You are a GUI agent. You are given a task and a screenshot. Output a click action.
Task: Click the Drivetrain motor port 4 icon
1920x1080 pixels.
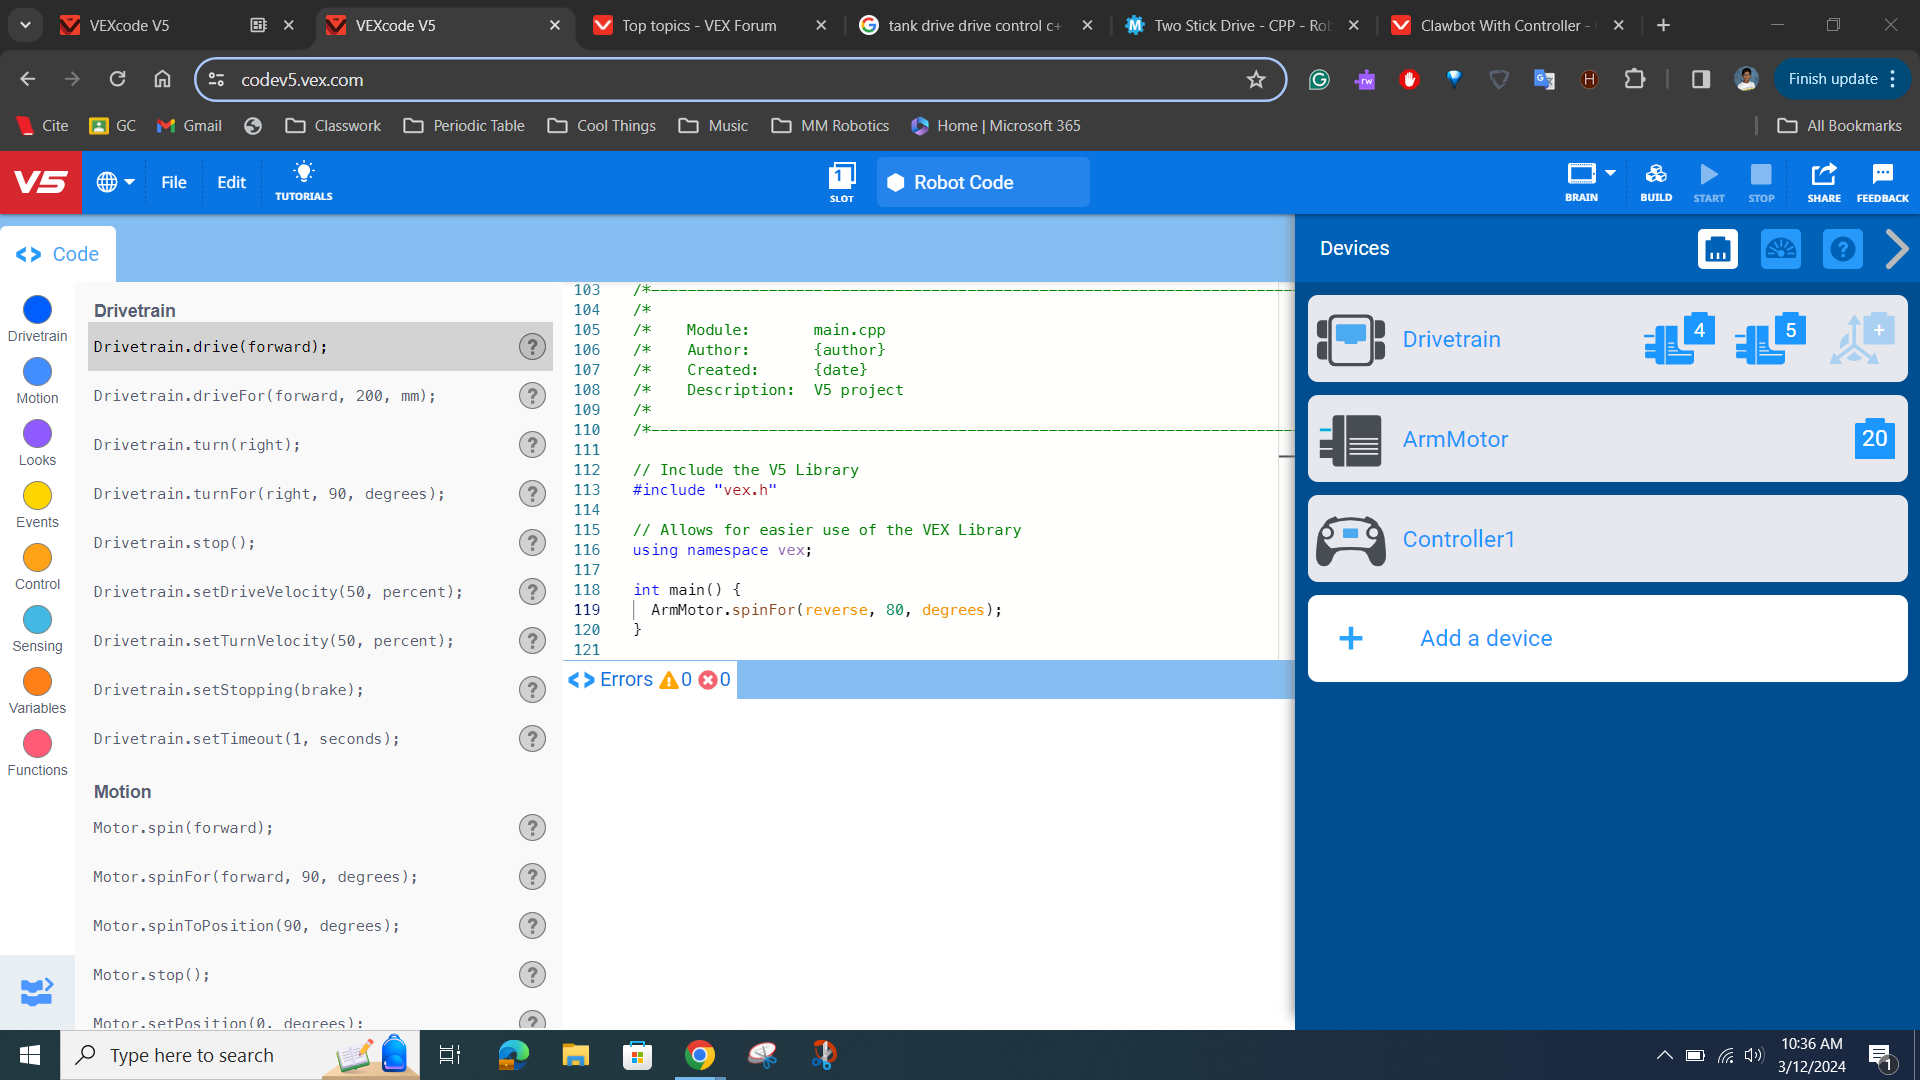click(1680, 339)
